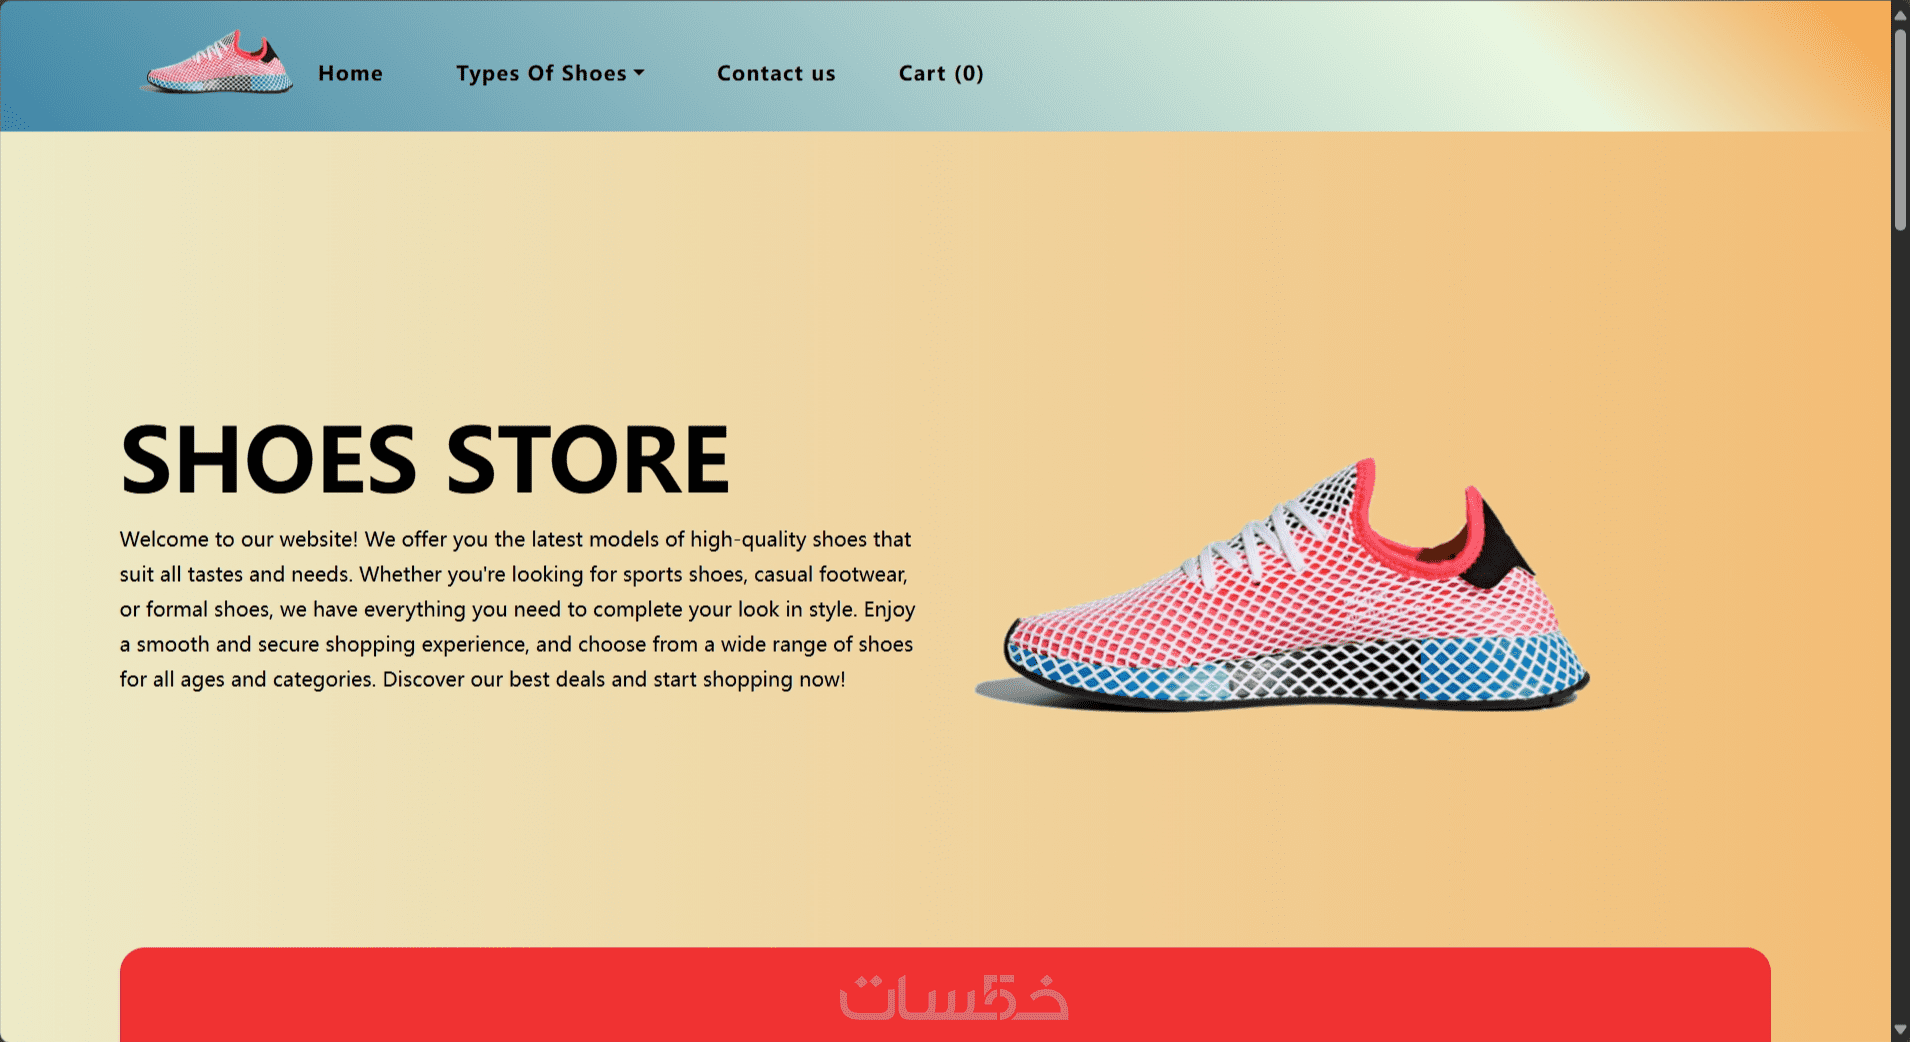Click the welcome paragraph text
The width and height of the screenshot is (1910, 1042).
(x=517, y=609)
